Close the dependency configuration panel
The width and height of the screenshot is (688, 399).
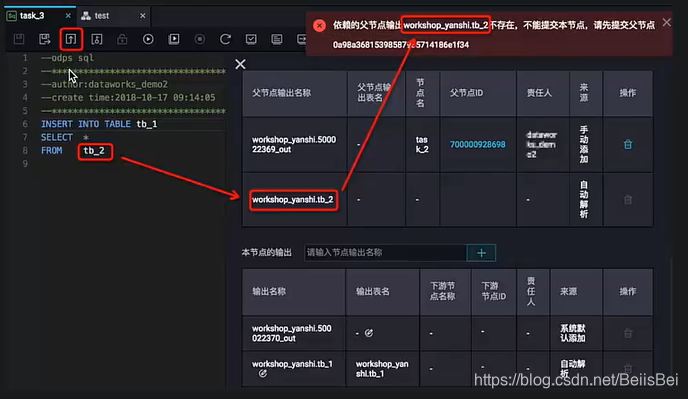(240, 65)
